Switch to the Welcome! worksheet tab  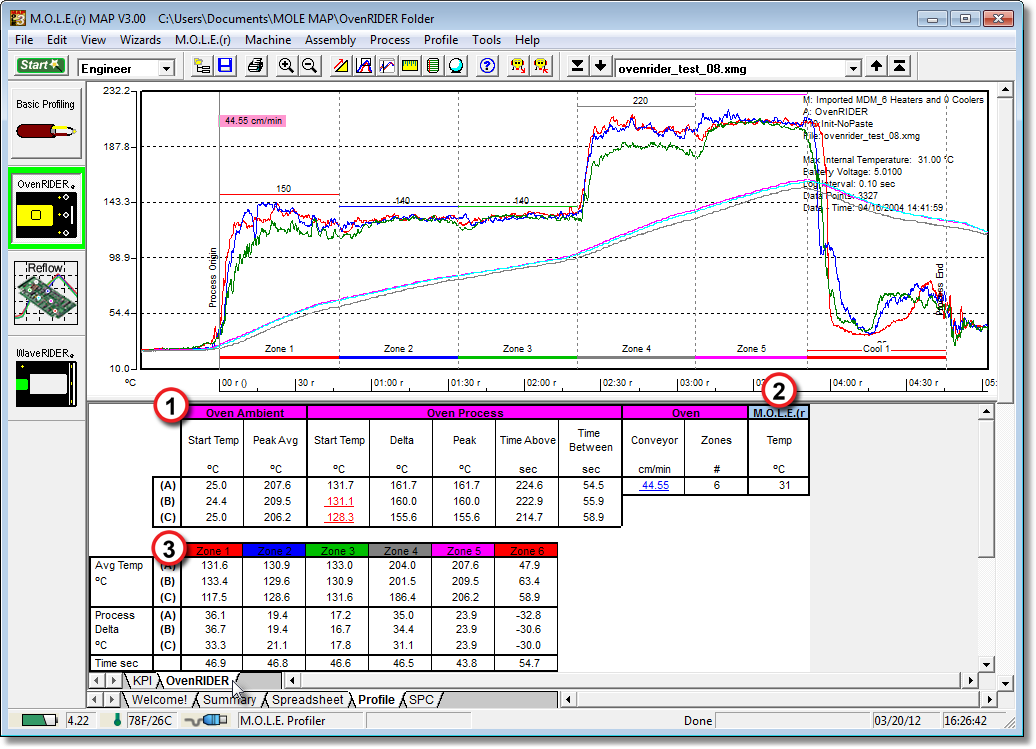click(x=159, y=699)
